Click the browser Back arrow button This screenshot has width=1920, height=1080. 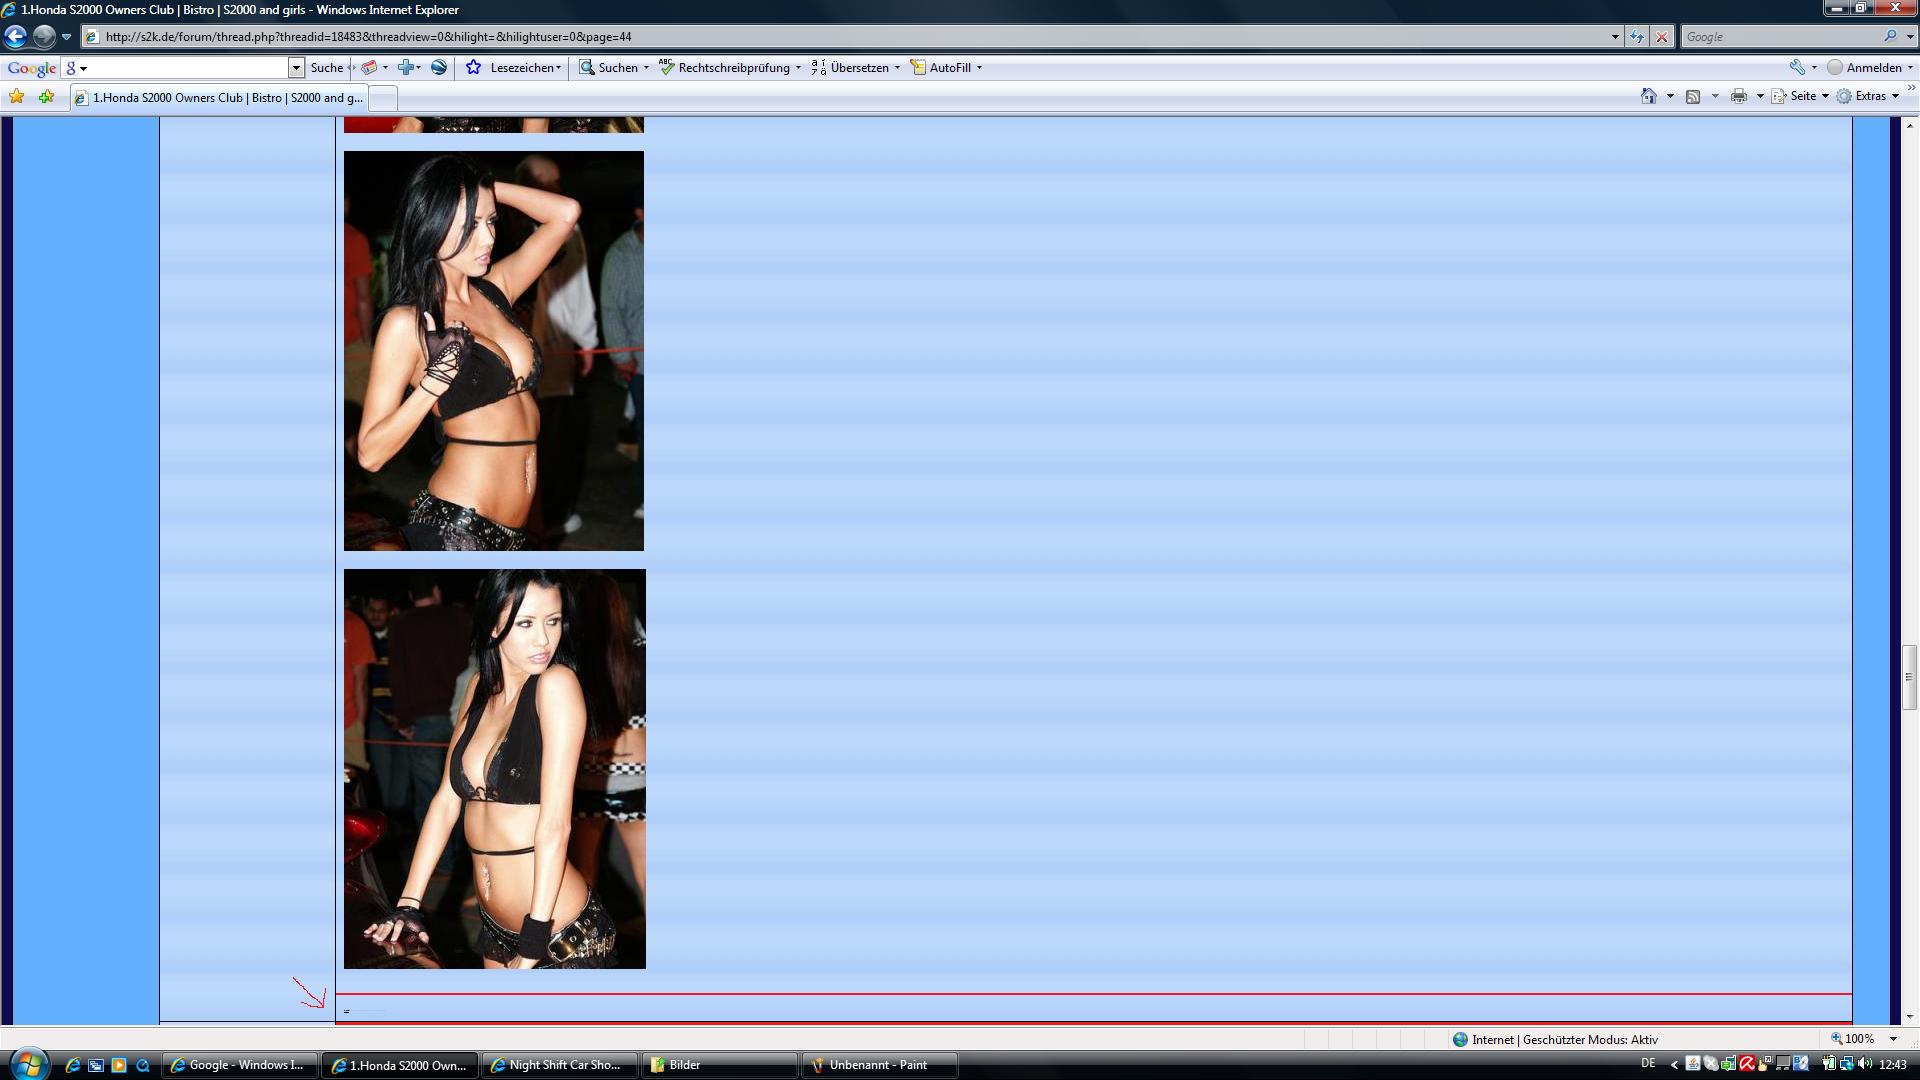pos(15,37)
